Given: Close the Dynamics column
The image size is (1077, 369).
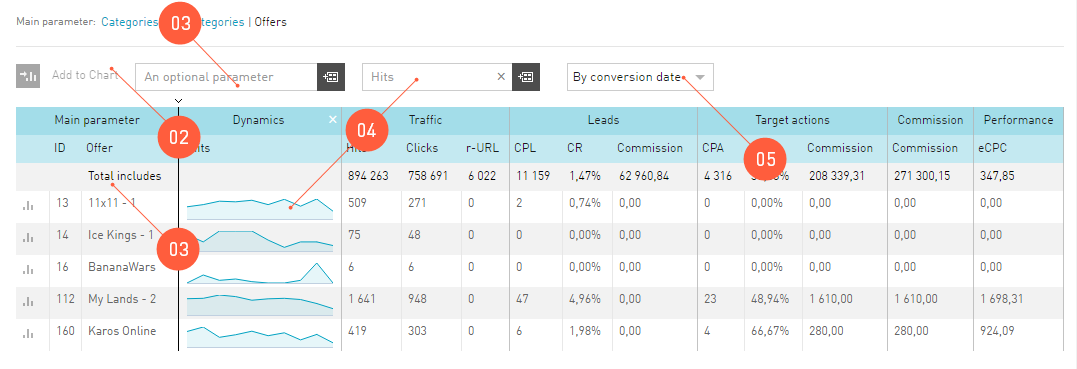Looking at the screenshot, I should coord(333,120).
